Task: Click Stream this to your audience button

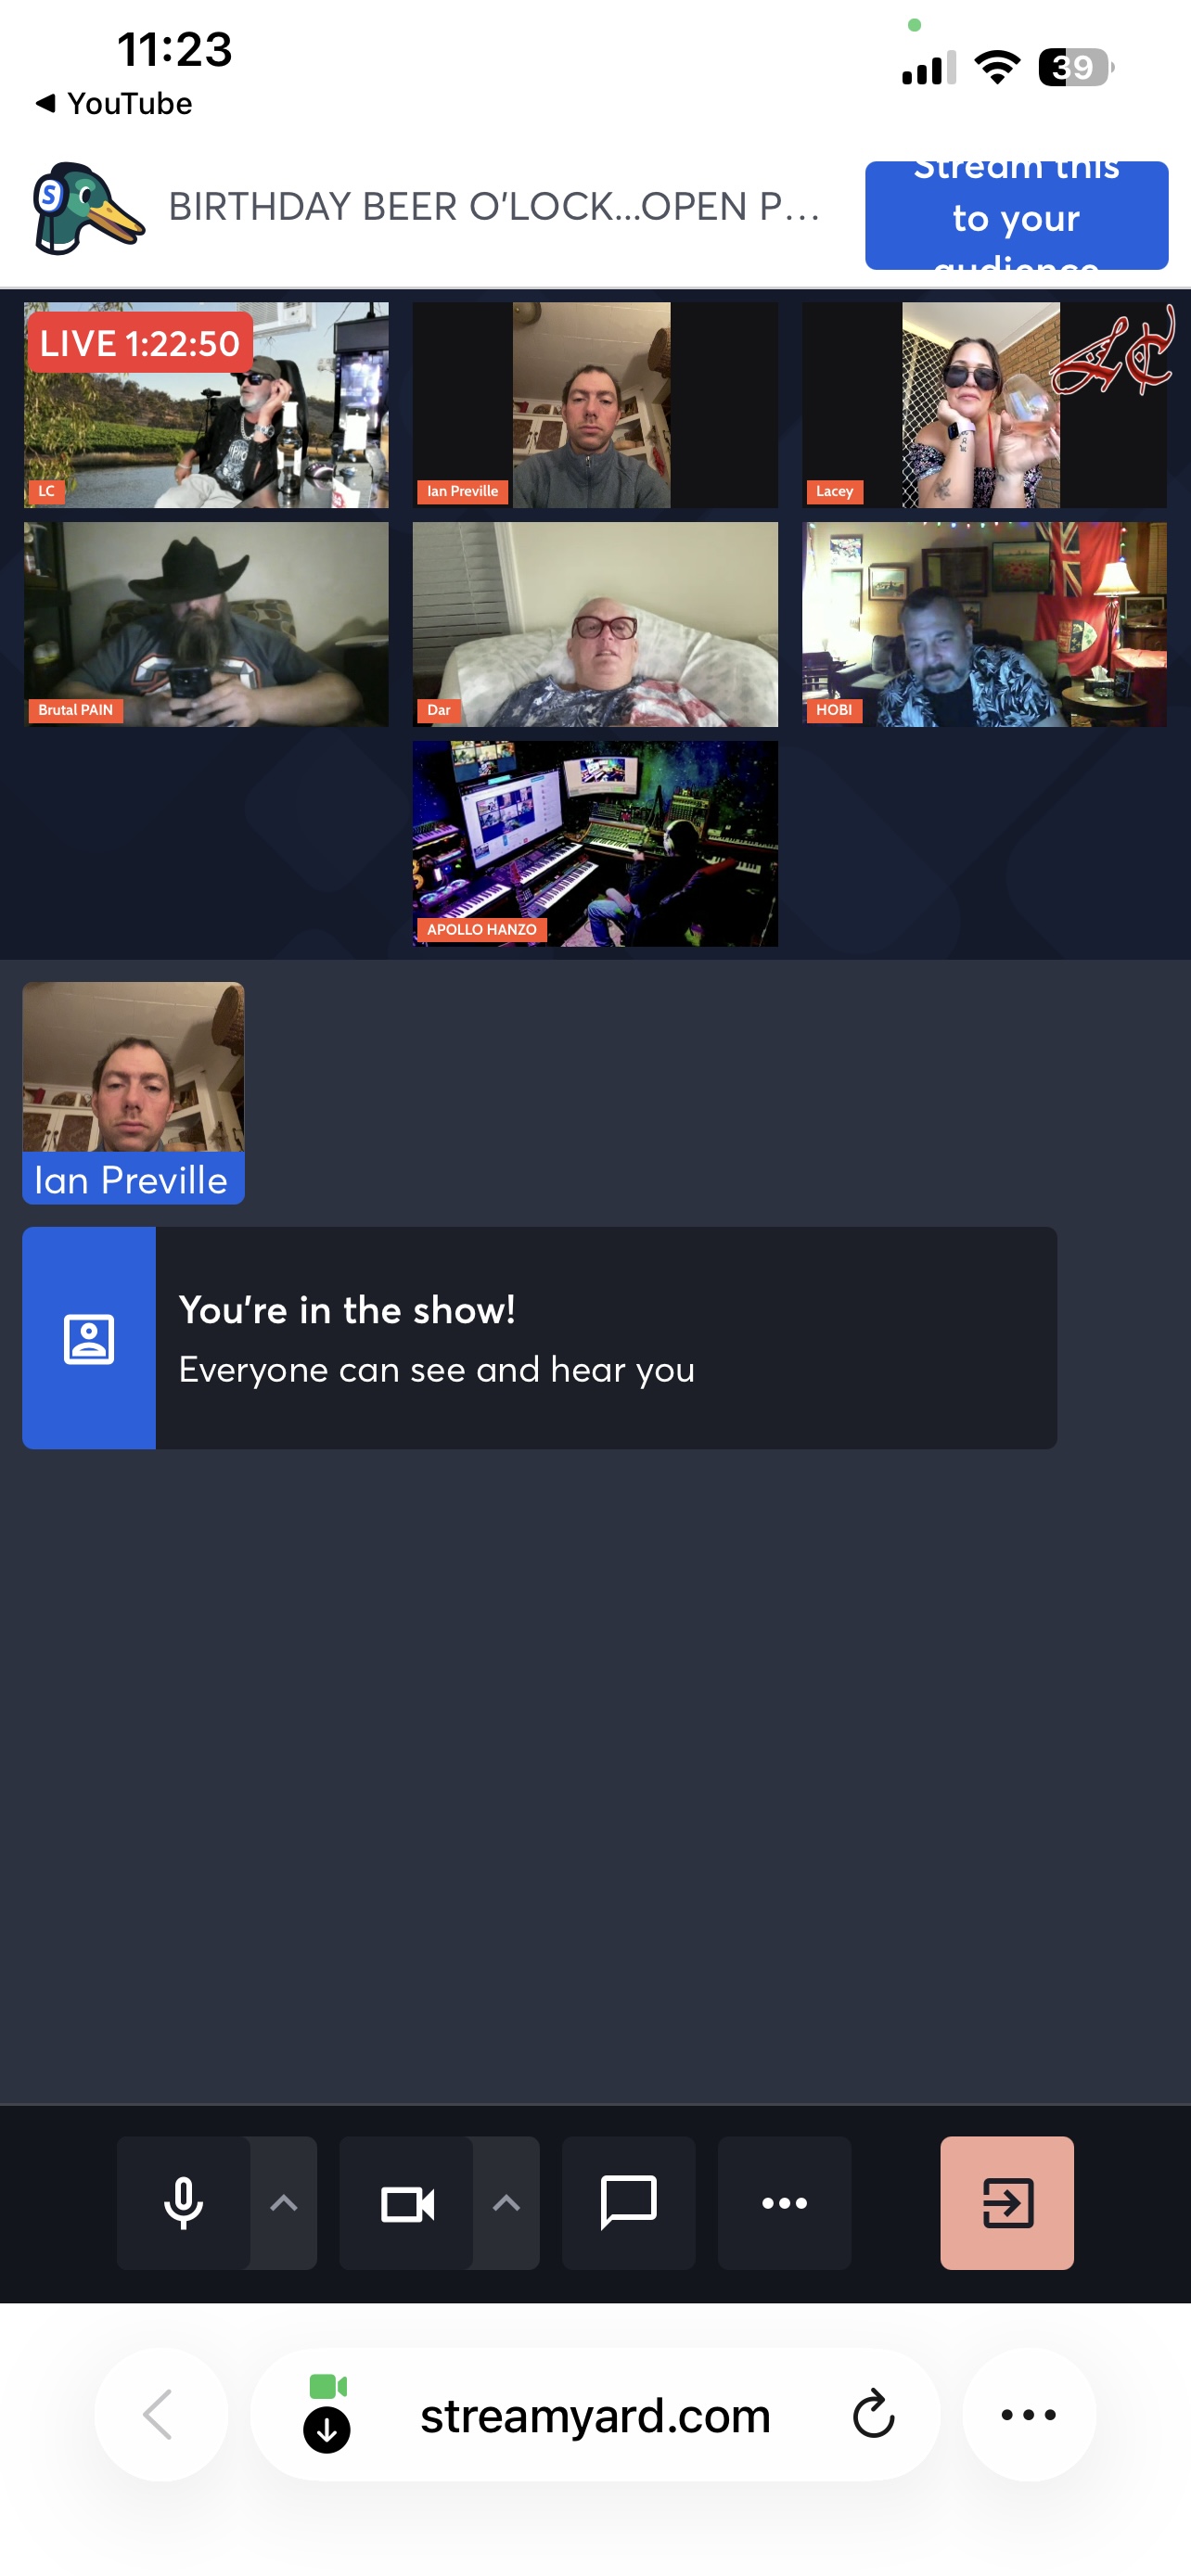Action: (1015, 216)
